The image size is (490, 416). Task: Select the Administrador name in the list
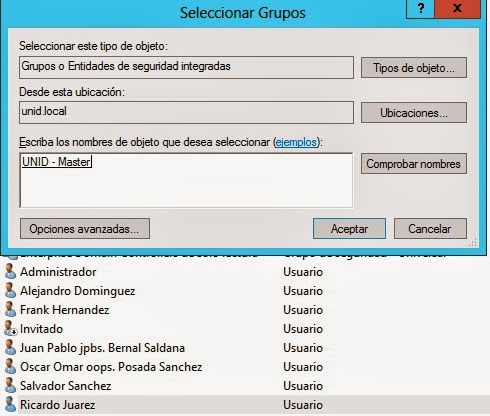pyautogui.click(x=58, y=272)
